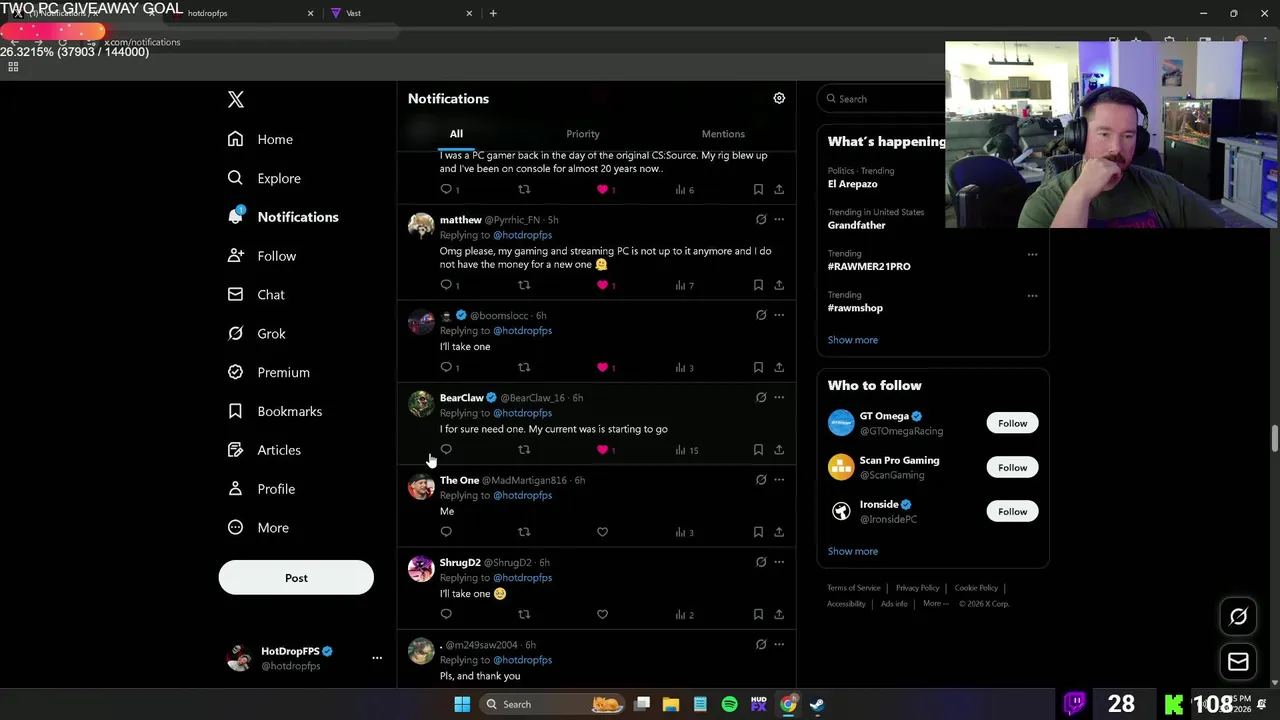Bookmark ShrugD2's reply
1280x720 pixels.
758,614
